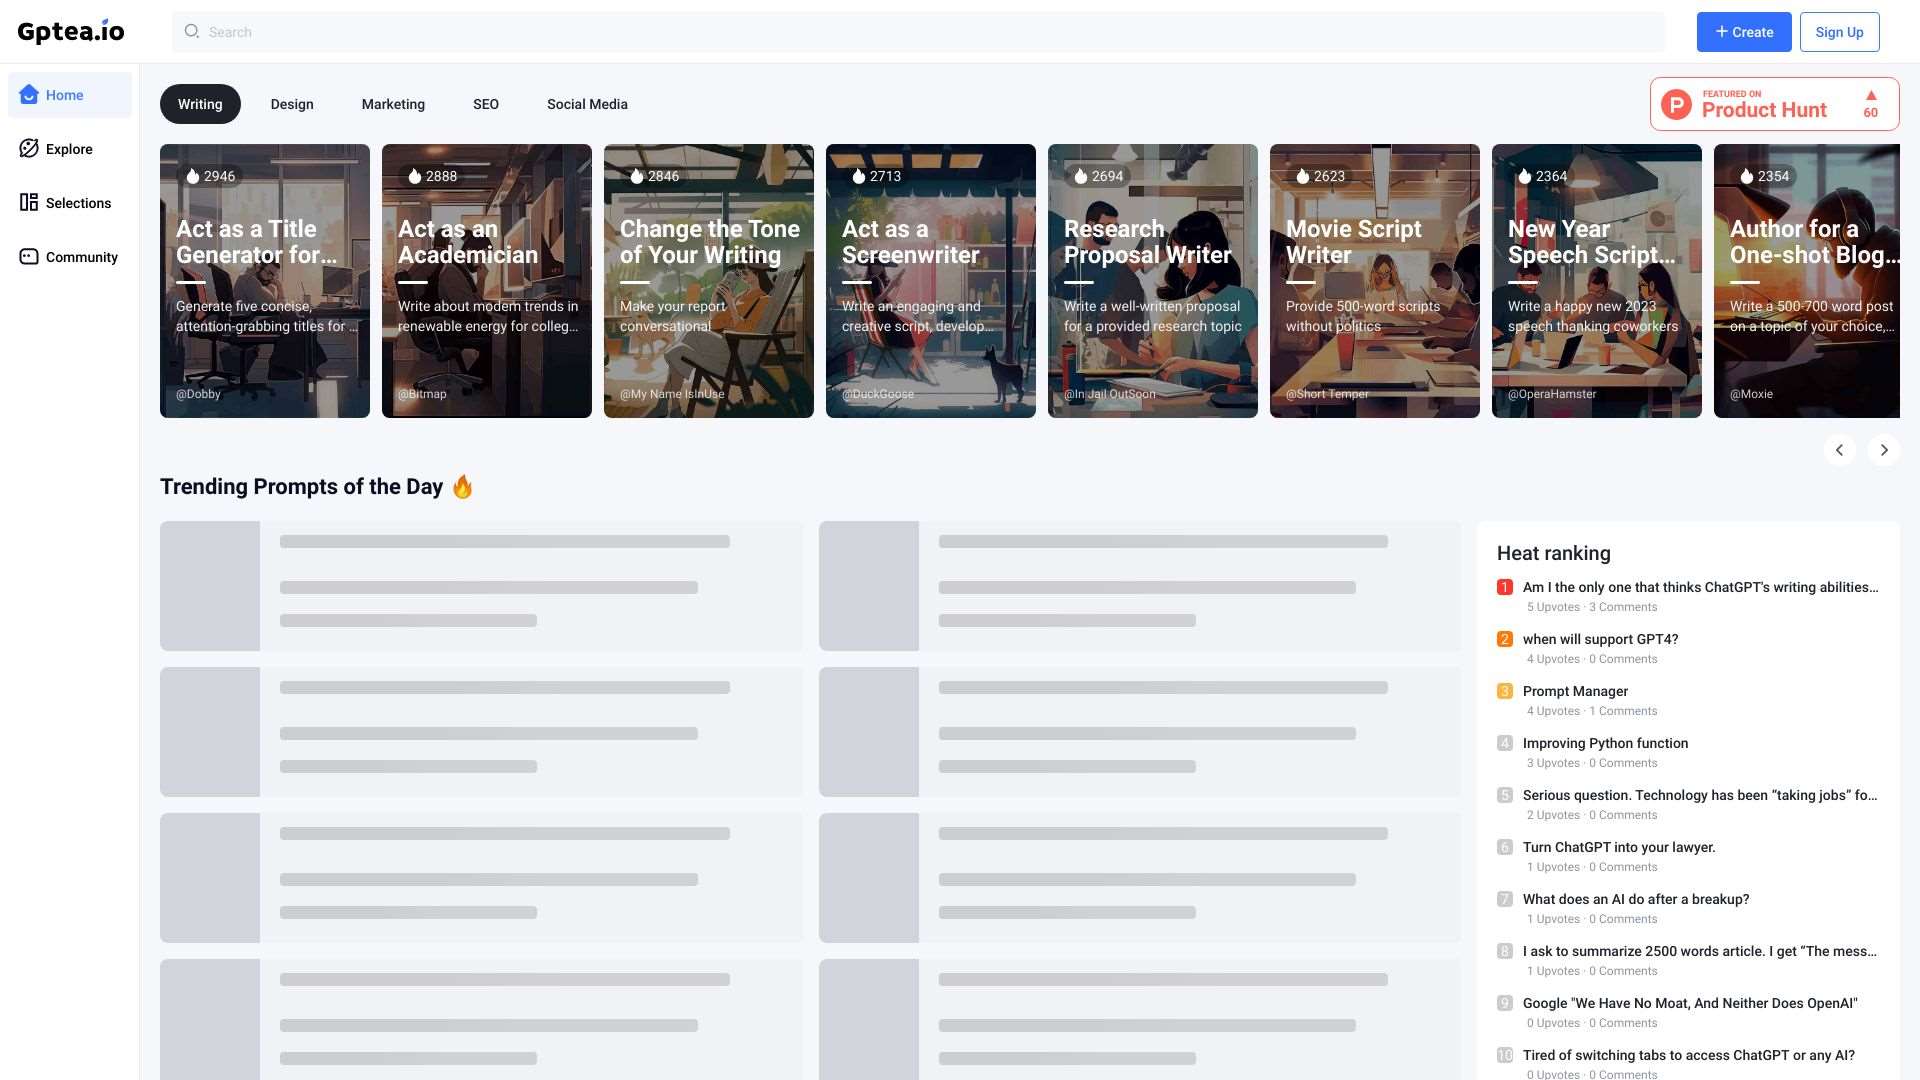Click the Selections layout icon
Viewport: 1920px width, 1080px height.
(x=29, y=203)
